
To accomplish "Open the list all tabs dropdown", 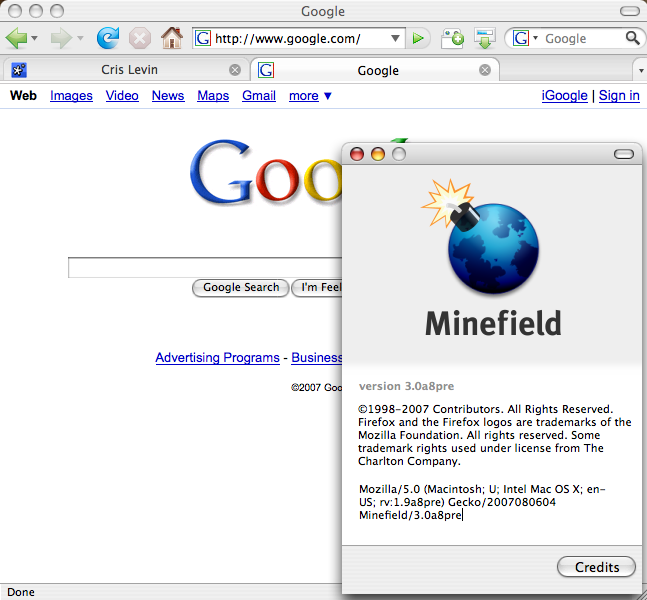I will (640, 70).
